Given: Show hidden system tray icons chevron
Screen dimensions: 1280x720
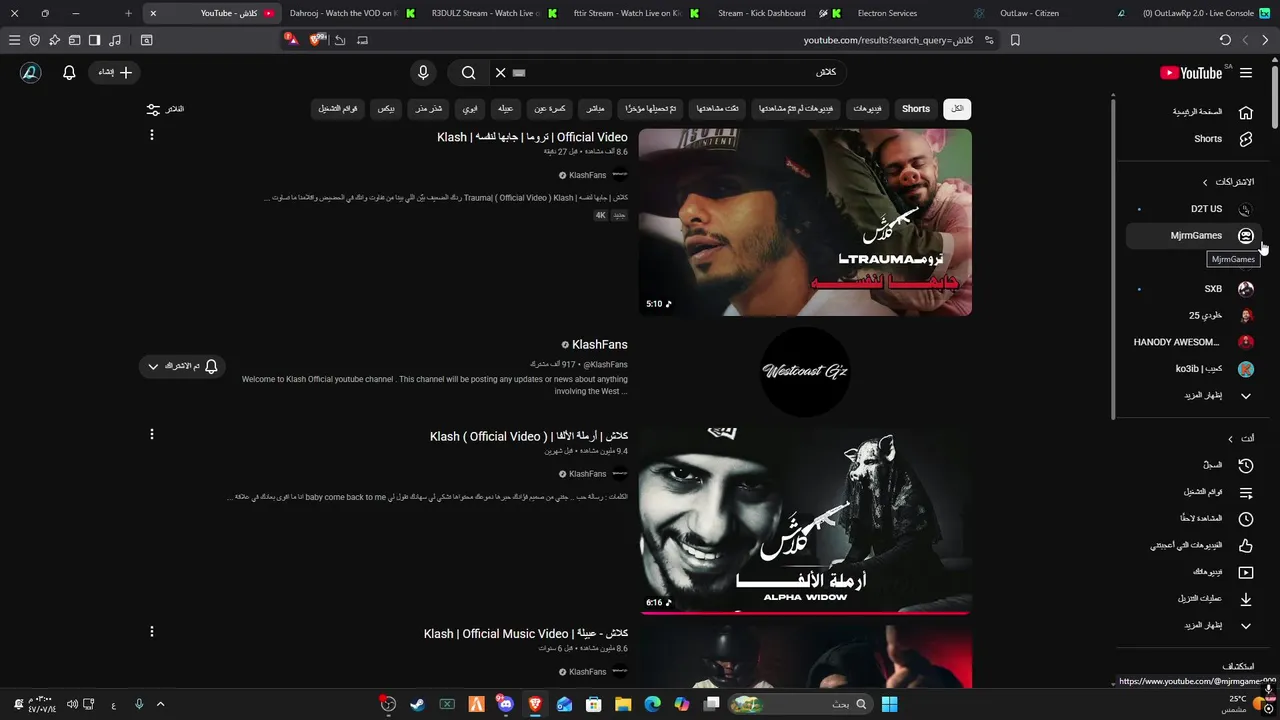Looking at the screenshot, I should point(160,704).
